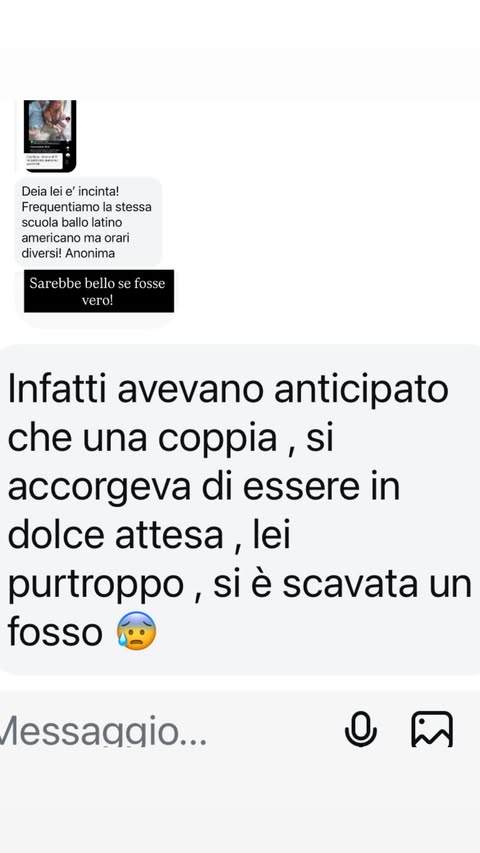Open the shared story thumbnail preview
The height and width of the screenshot is (853, 480).
(50, 136)
